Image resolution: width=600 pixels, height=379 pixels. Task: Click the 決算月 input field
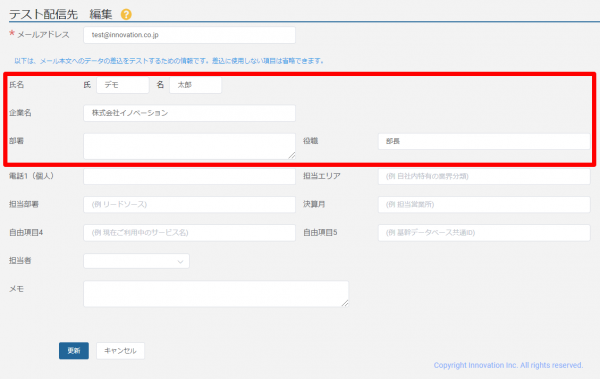coord(484,204)
